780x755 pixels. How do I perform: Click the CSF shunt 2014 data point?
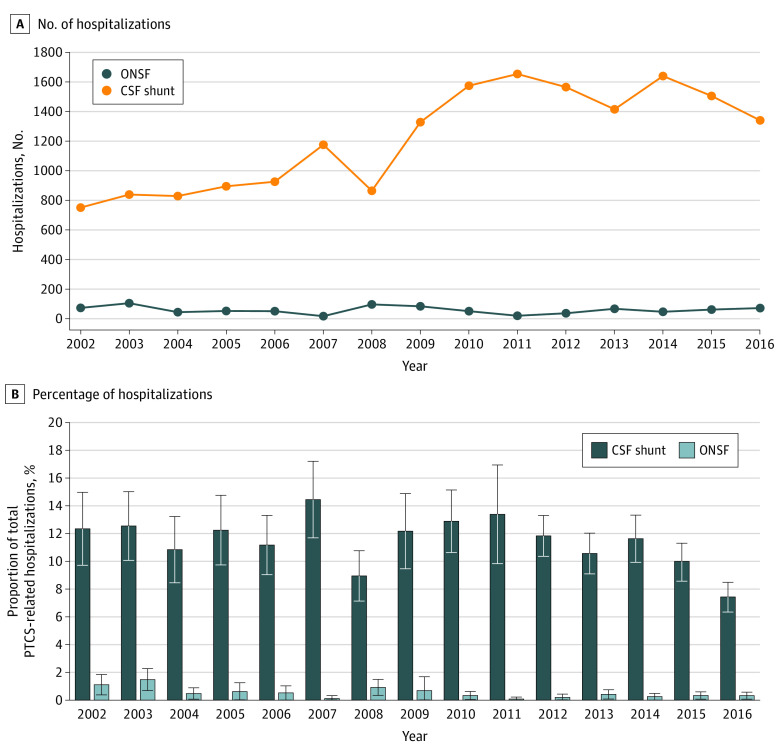(663, 76)
